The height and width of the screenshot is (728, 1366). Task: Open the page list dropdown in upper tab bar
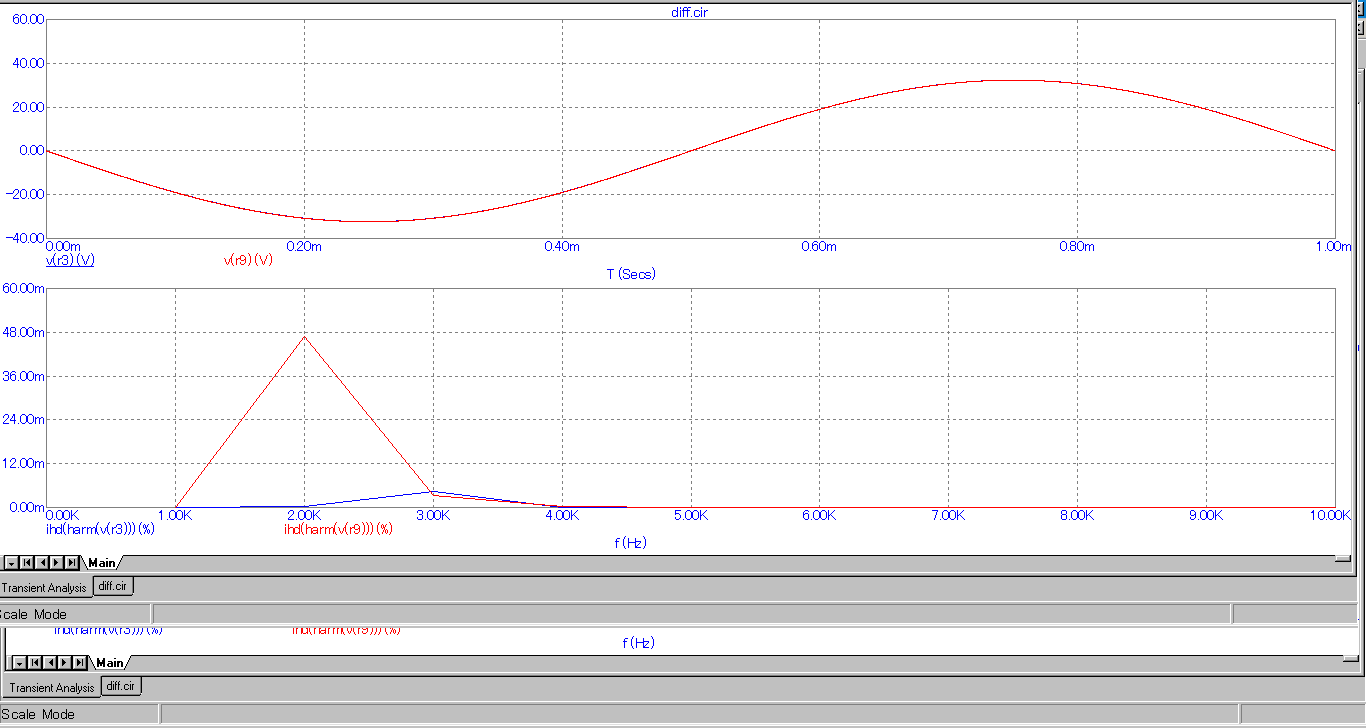point(11,563)
